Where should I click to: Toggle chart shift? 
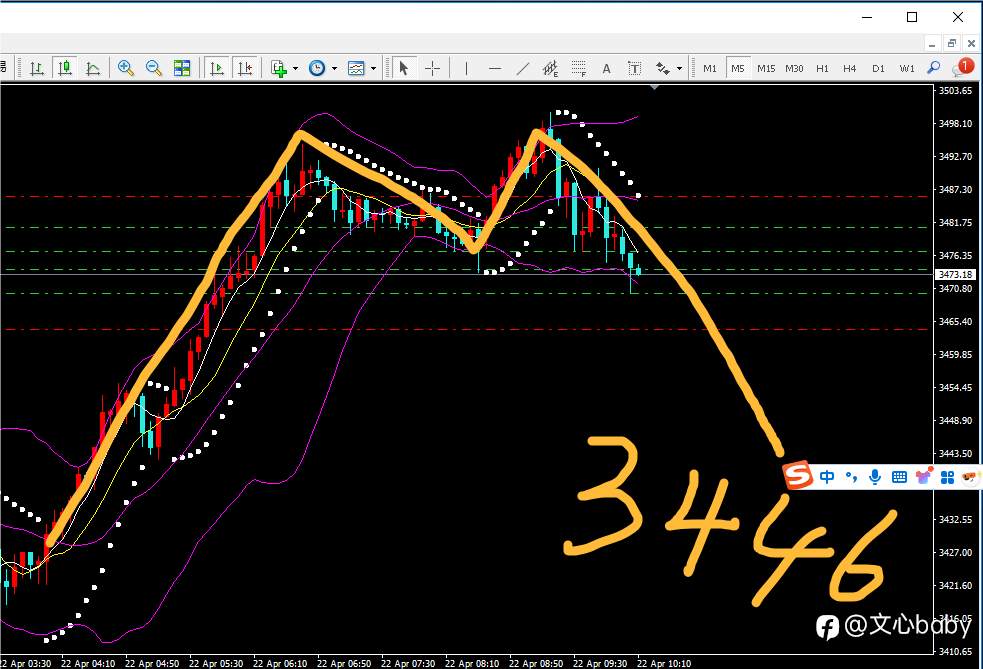pos(244,68)
